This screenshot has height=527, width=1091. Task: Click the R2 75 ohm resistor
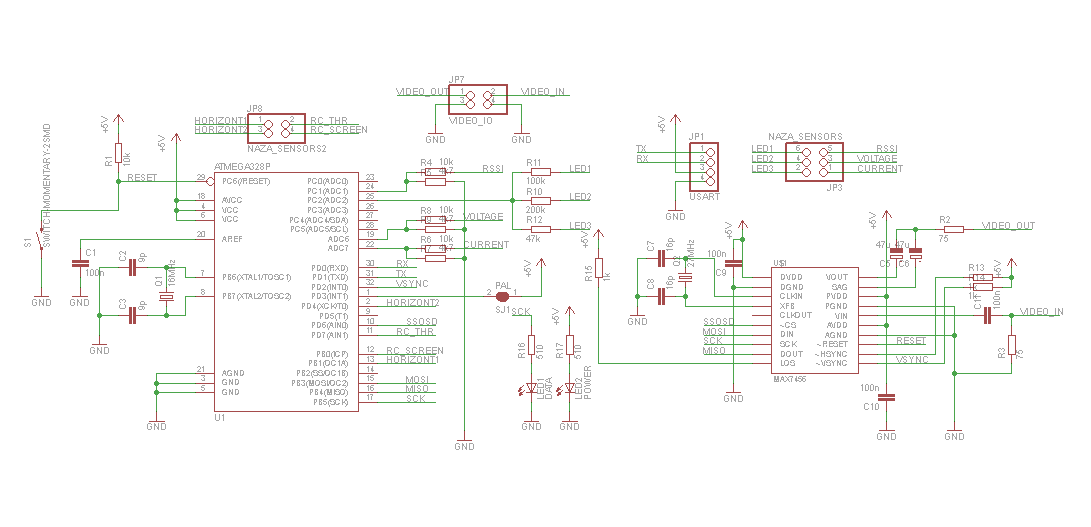tap(953, 229)
